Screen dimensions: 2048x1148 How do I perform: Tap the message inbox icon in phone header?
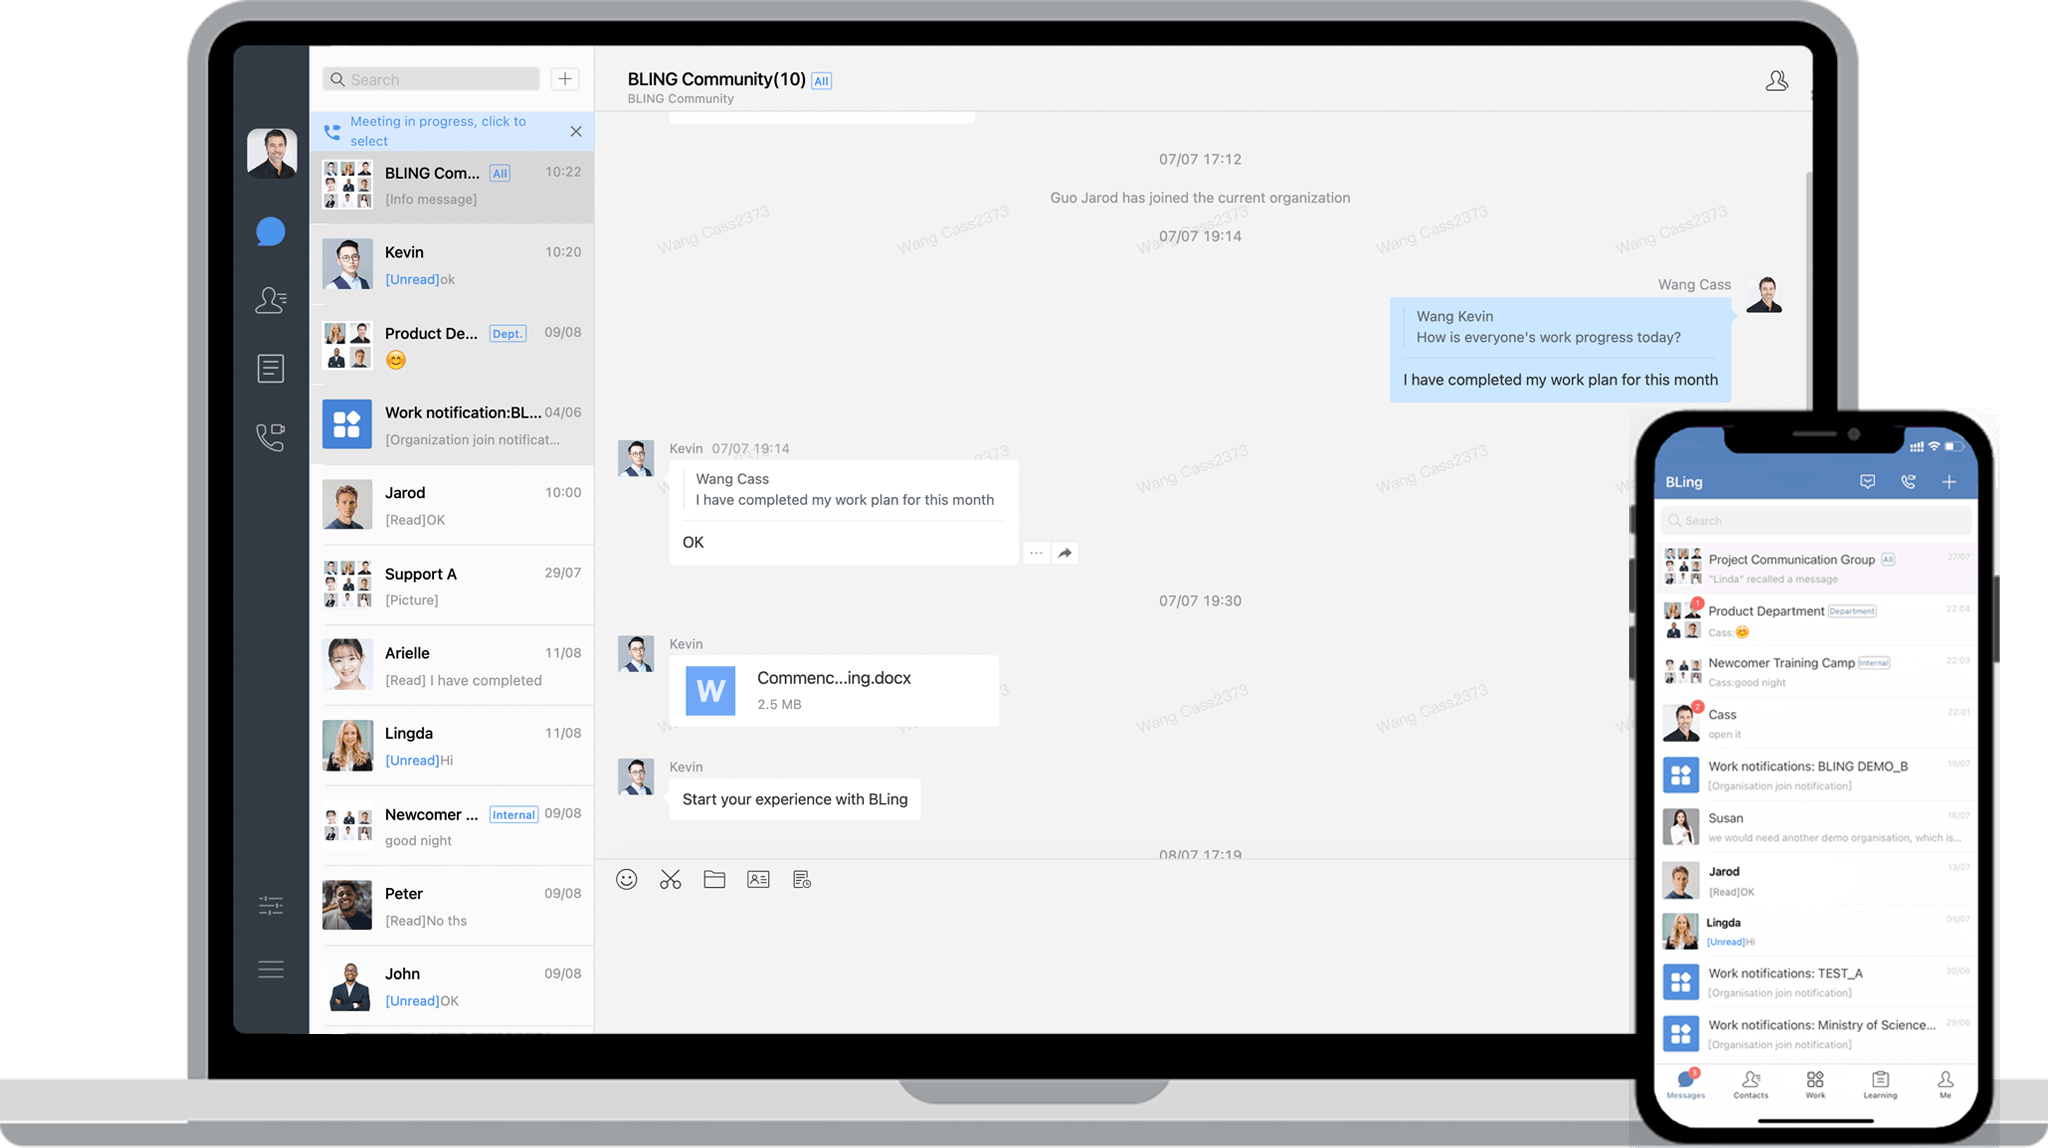(x=1867, y=482)
